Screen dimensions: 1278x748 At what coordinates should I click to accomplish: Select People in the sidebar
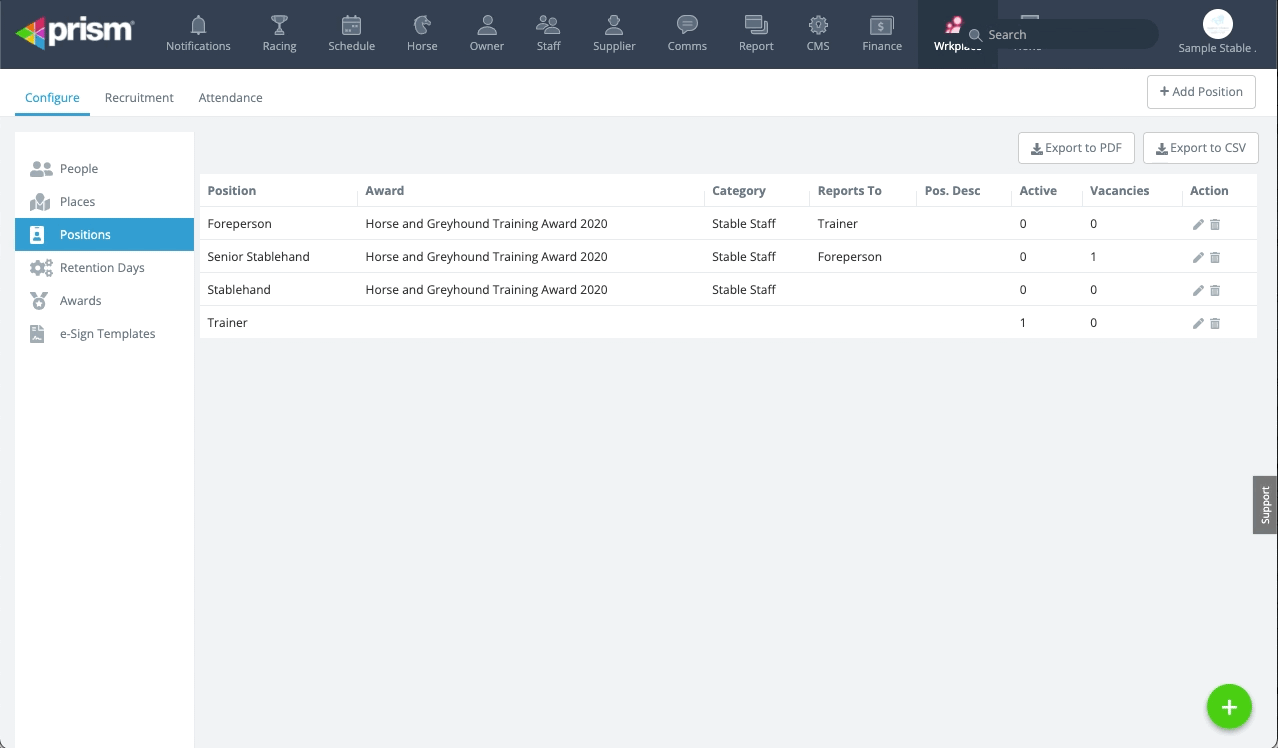pyautogui.click(x=78, y=169)
